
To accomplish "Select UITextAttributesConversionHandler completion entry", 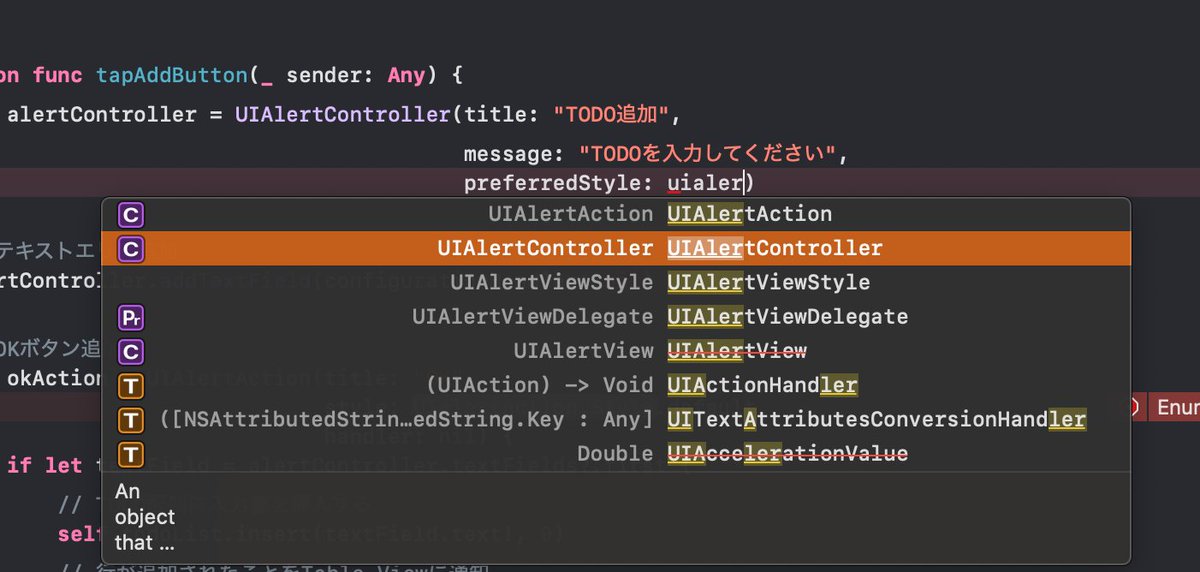I will click(x=616, y=420).
